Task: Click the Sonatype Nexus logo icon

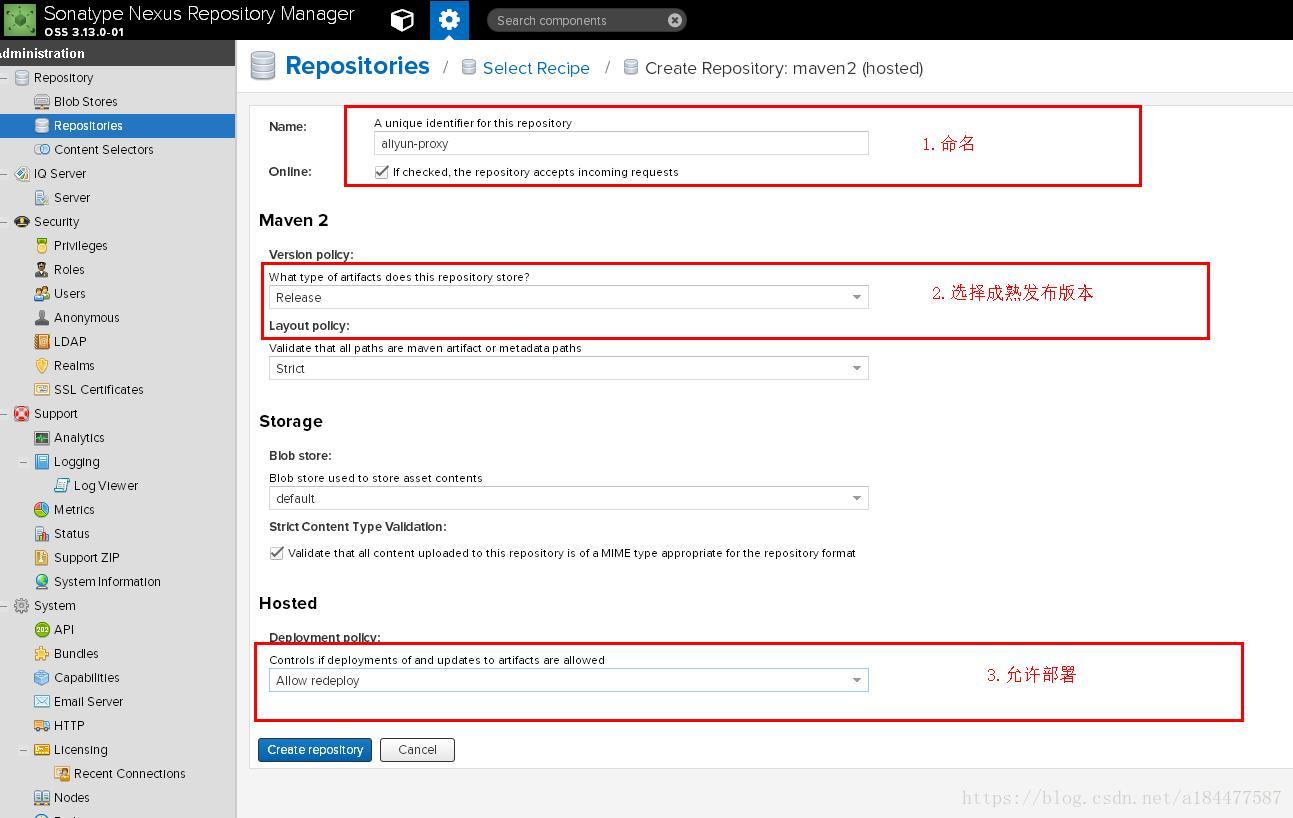Action: [x=20, y=20]
